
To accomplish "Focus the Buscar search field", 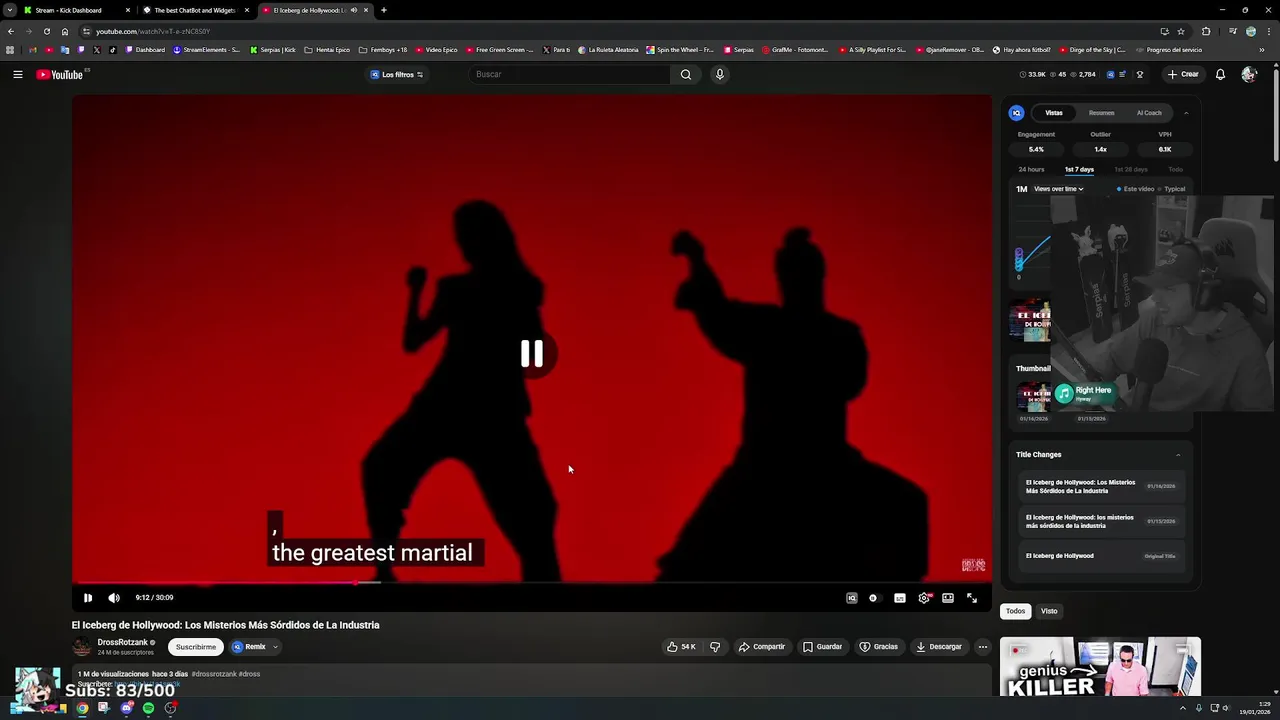I will click(570, 74).
